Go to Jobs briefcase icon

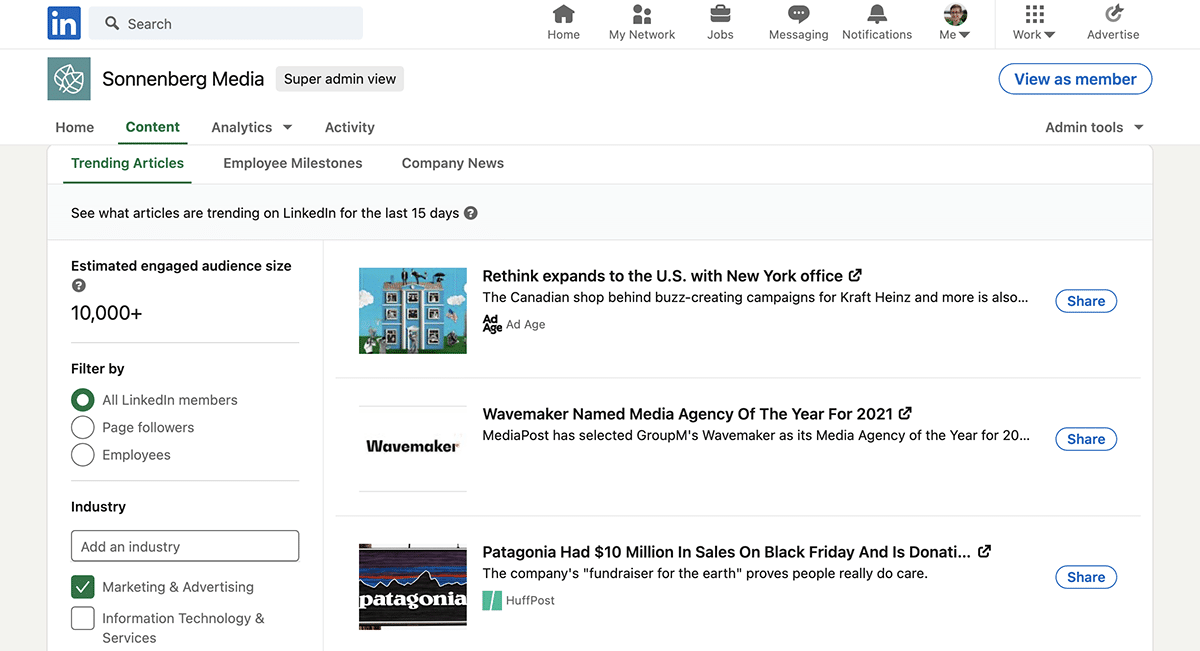pyautogui.click(x=720, y=15)
